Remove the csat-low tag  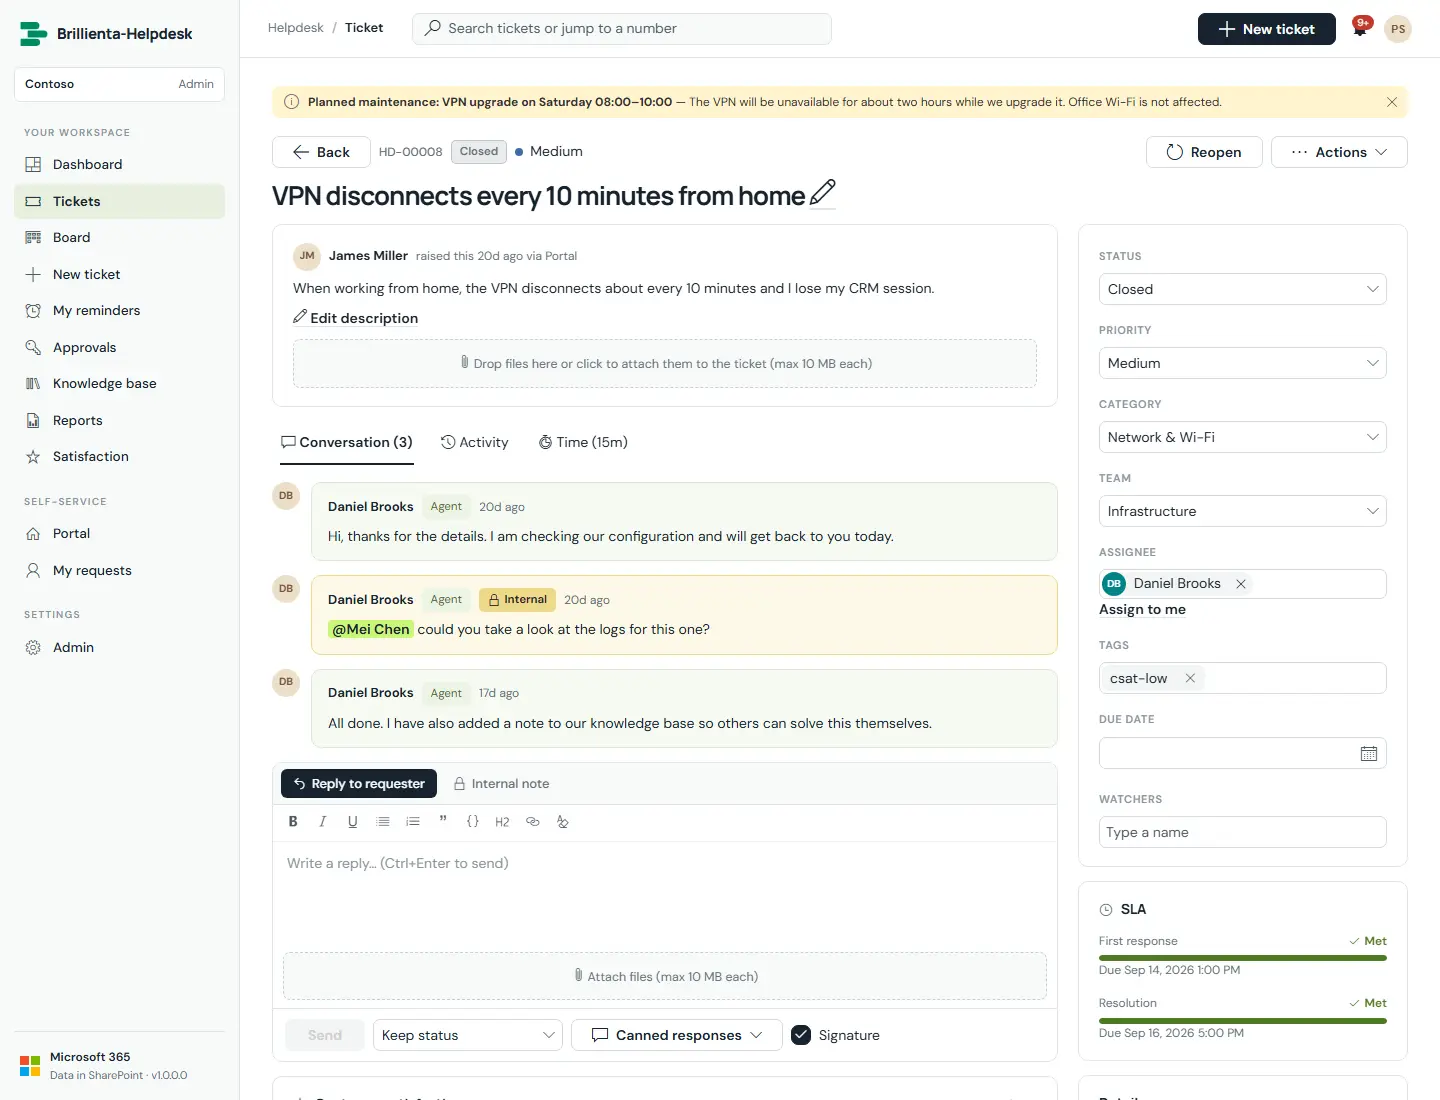1190,678
